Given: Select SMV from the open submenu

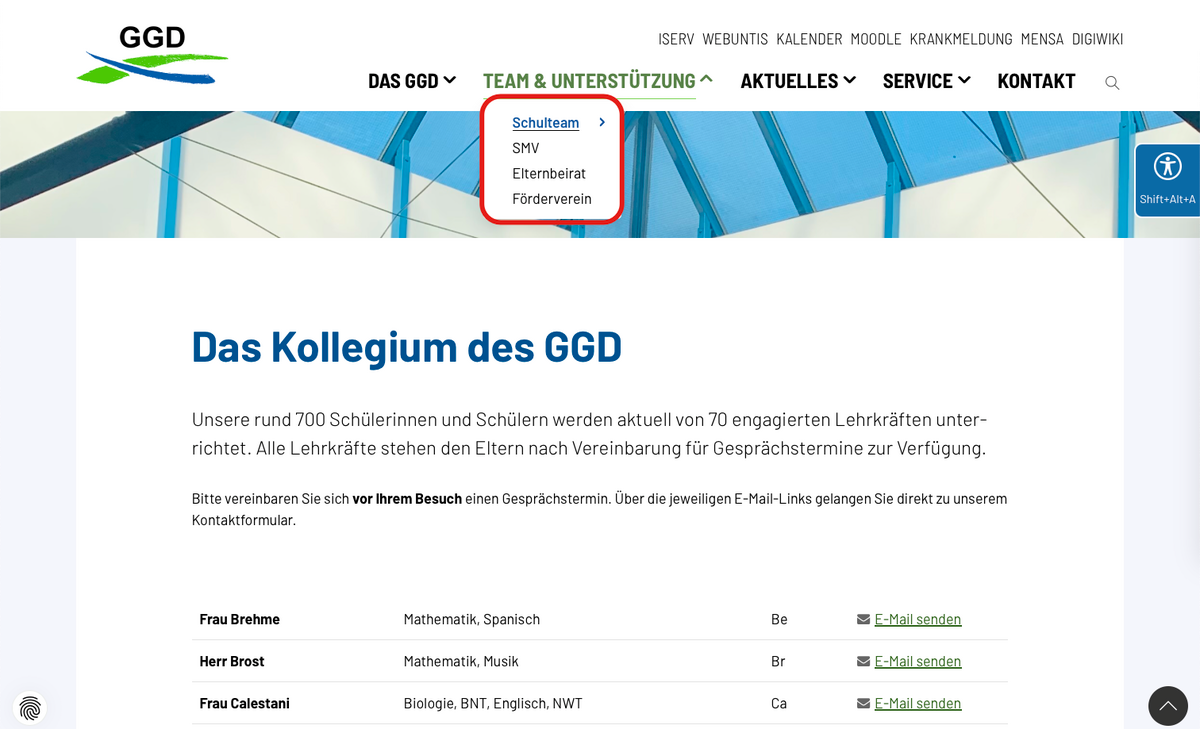Looking at the screenshot, I should [526, 149].
